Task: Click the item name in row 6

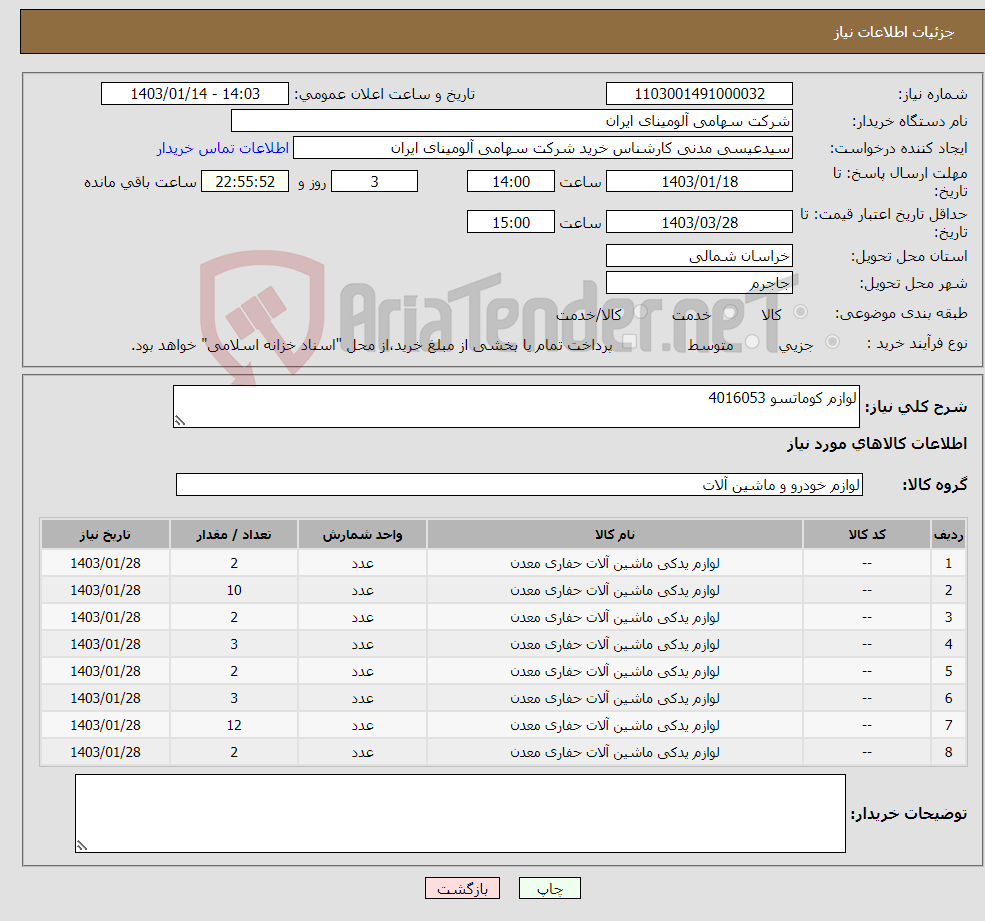Action: pyautogui.click(x=614, y=699)
